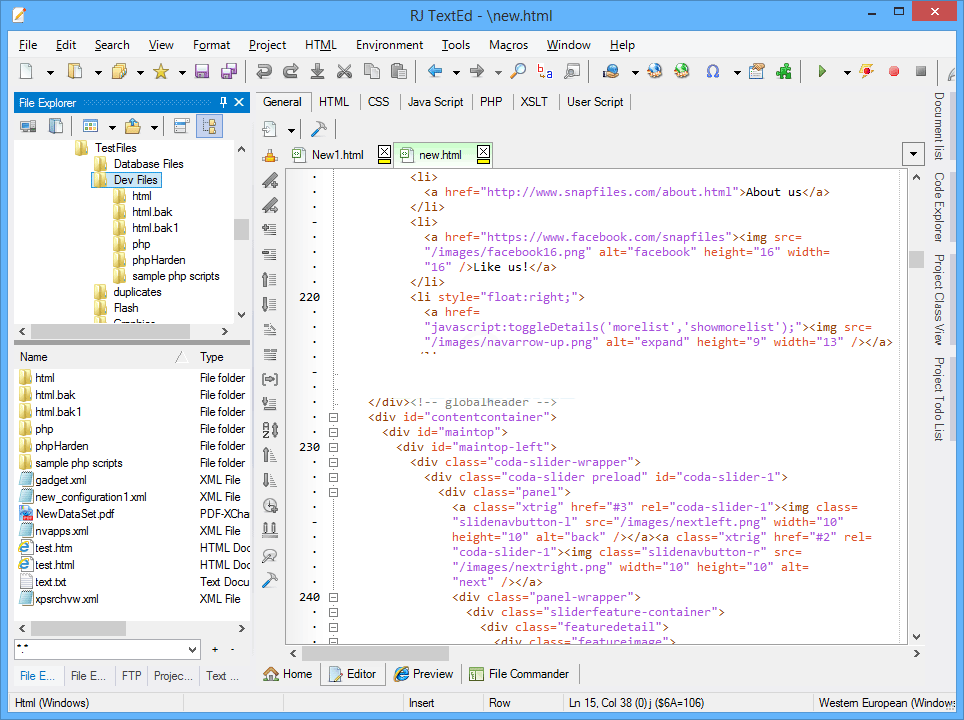This screenshot has height=720, width=964.
Task: Open the Macros menu
Action: 508,45
